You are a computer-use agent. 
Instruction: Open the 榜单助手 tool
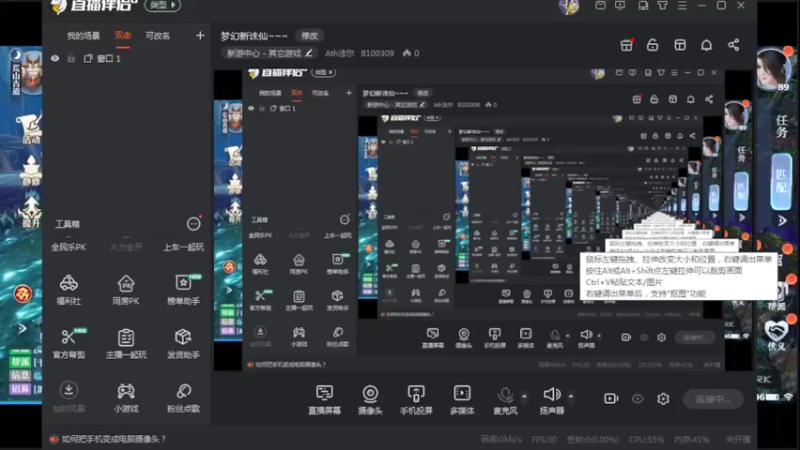(x=183, y=290)
